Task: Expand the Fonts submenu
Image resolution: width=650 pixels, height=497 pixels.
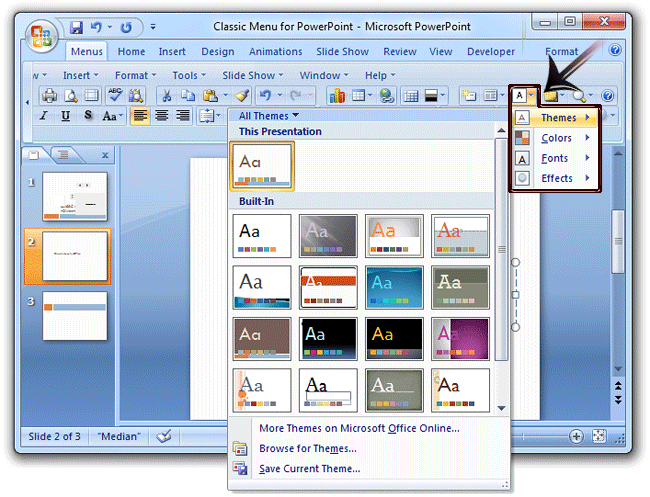Action: (x=555, y=158)
